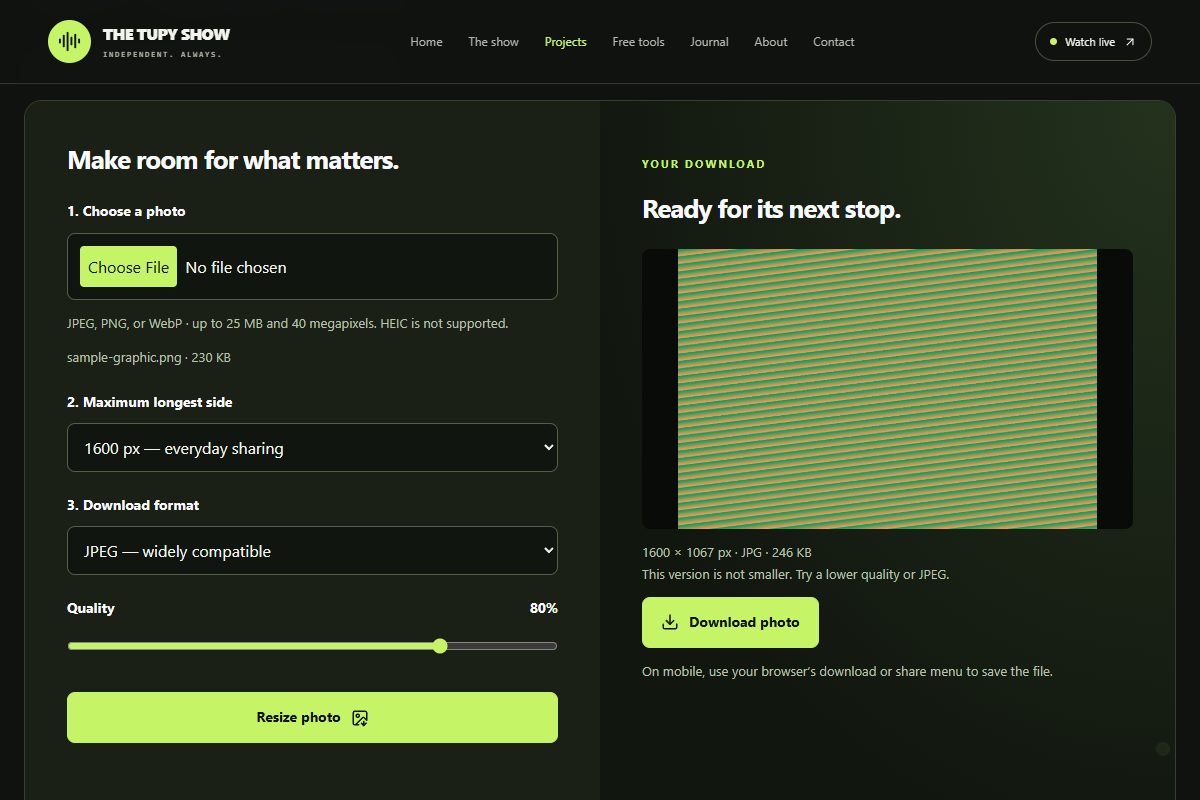Viewport: 1200px width, 800px height.
Task: Click the Quality slider thumb handle
Action: pyautogui.click(x=440, y=646)
